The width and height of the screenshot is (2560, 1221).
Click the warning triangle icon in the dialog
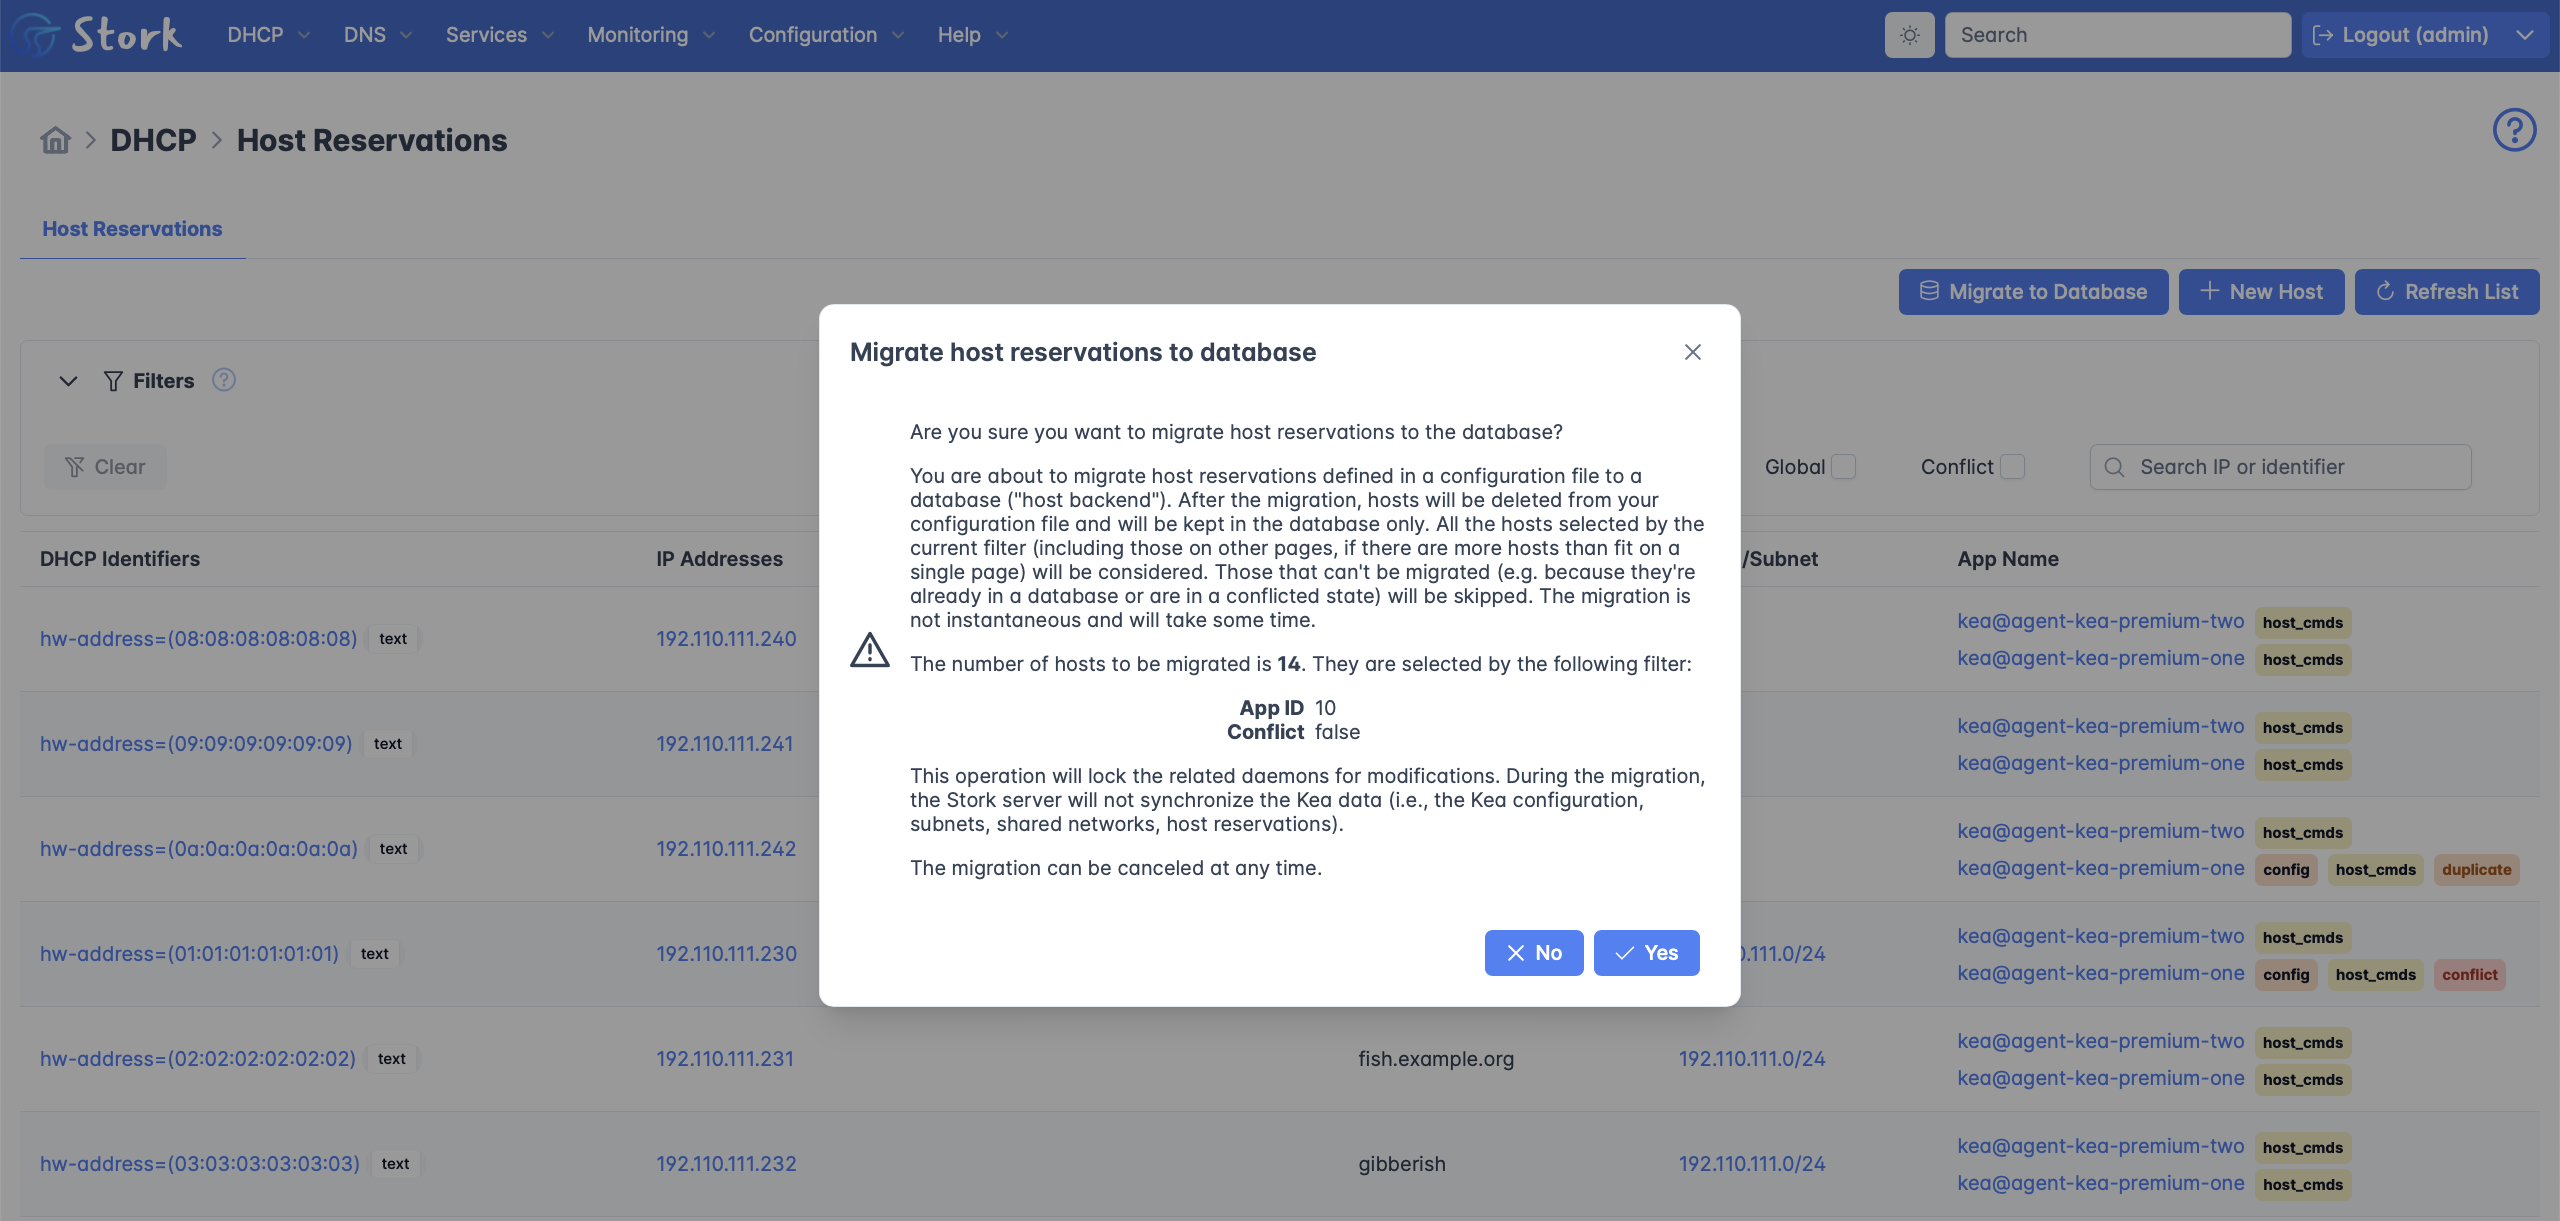(x=870, y=650)
